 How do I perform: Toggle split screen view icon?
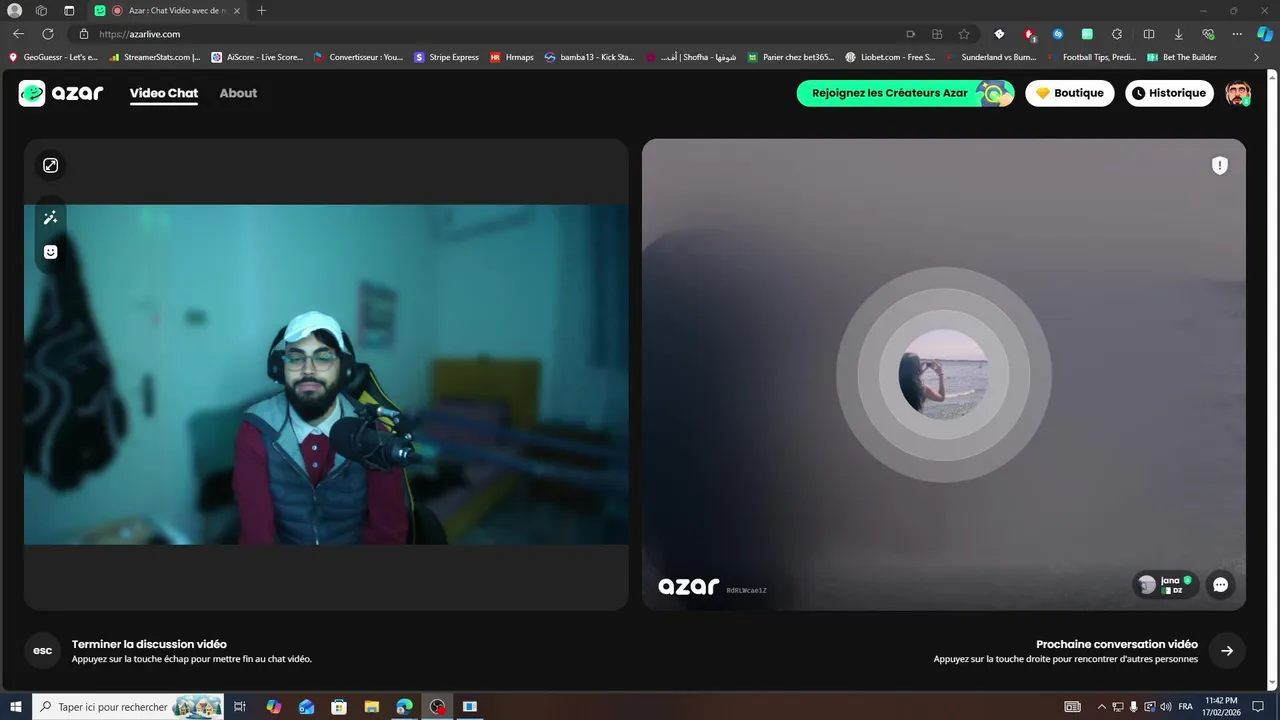coord(1149,34)
